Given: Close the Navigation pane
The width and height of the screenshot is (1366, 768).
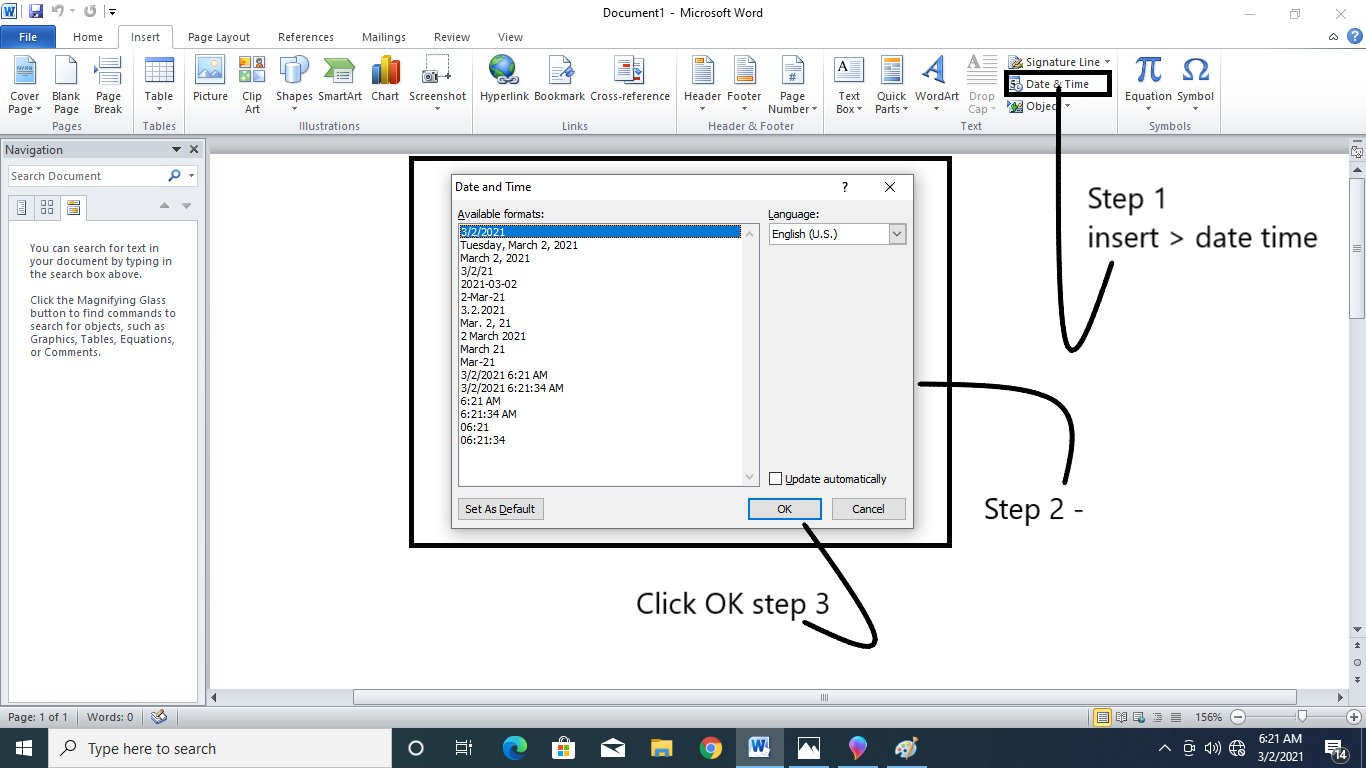Looking at the screenshot, I should [194, 150].
